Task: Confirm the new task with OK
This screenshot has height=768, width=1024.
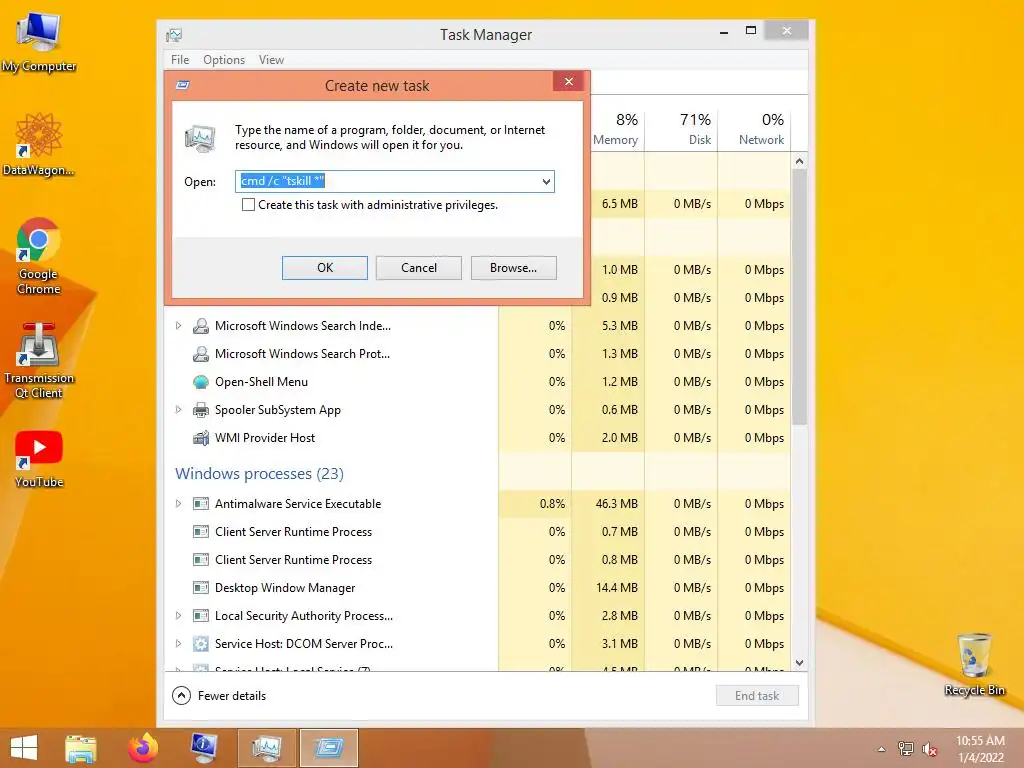Action: [x=325, y=268]
